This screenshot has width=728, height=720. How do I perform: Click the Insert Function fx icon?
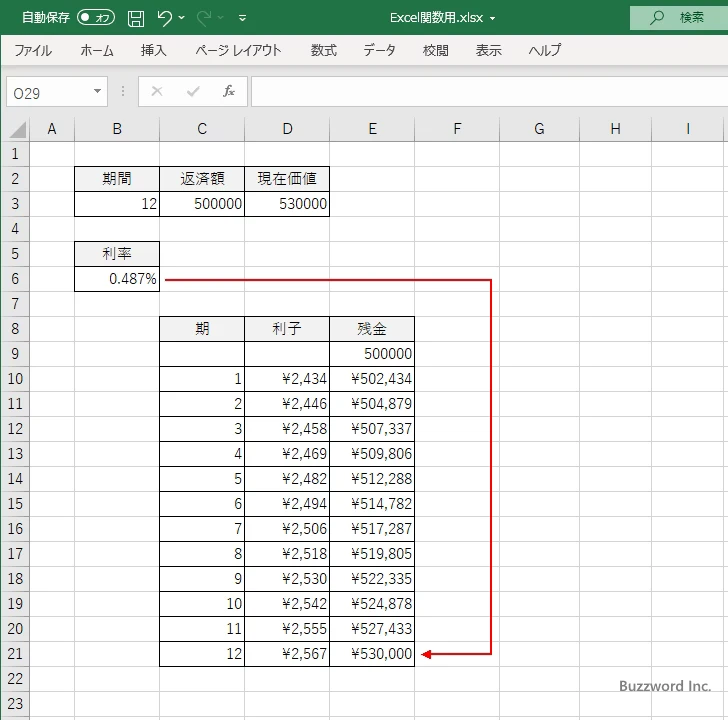point(229,91)
